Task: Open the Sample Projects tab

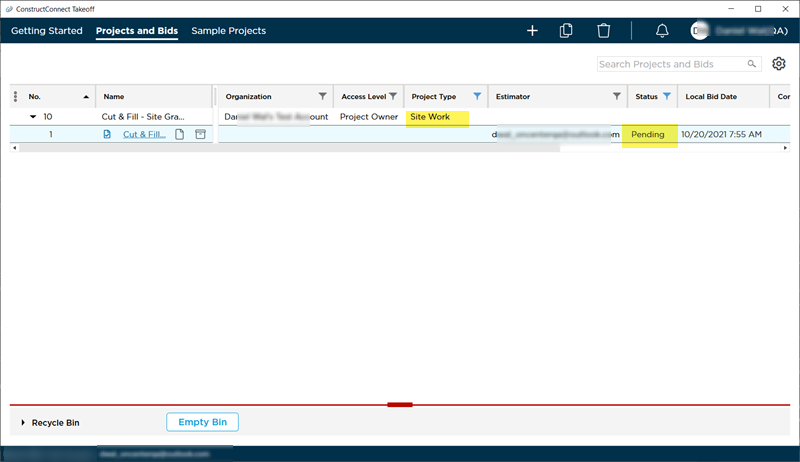Action: point(229,31)
